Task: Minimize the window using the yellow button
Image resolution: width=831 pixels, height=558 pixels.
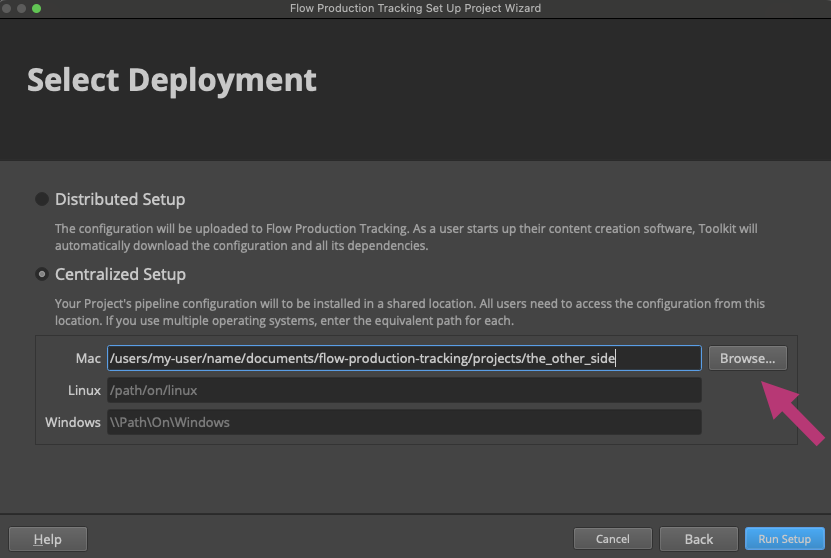Action: pos(22,8)
